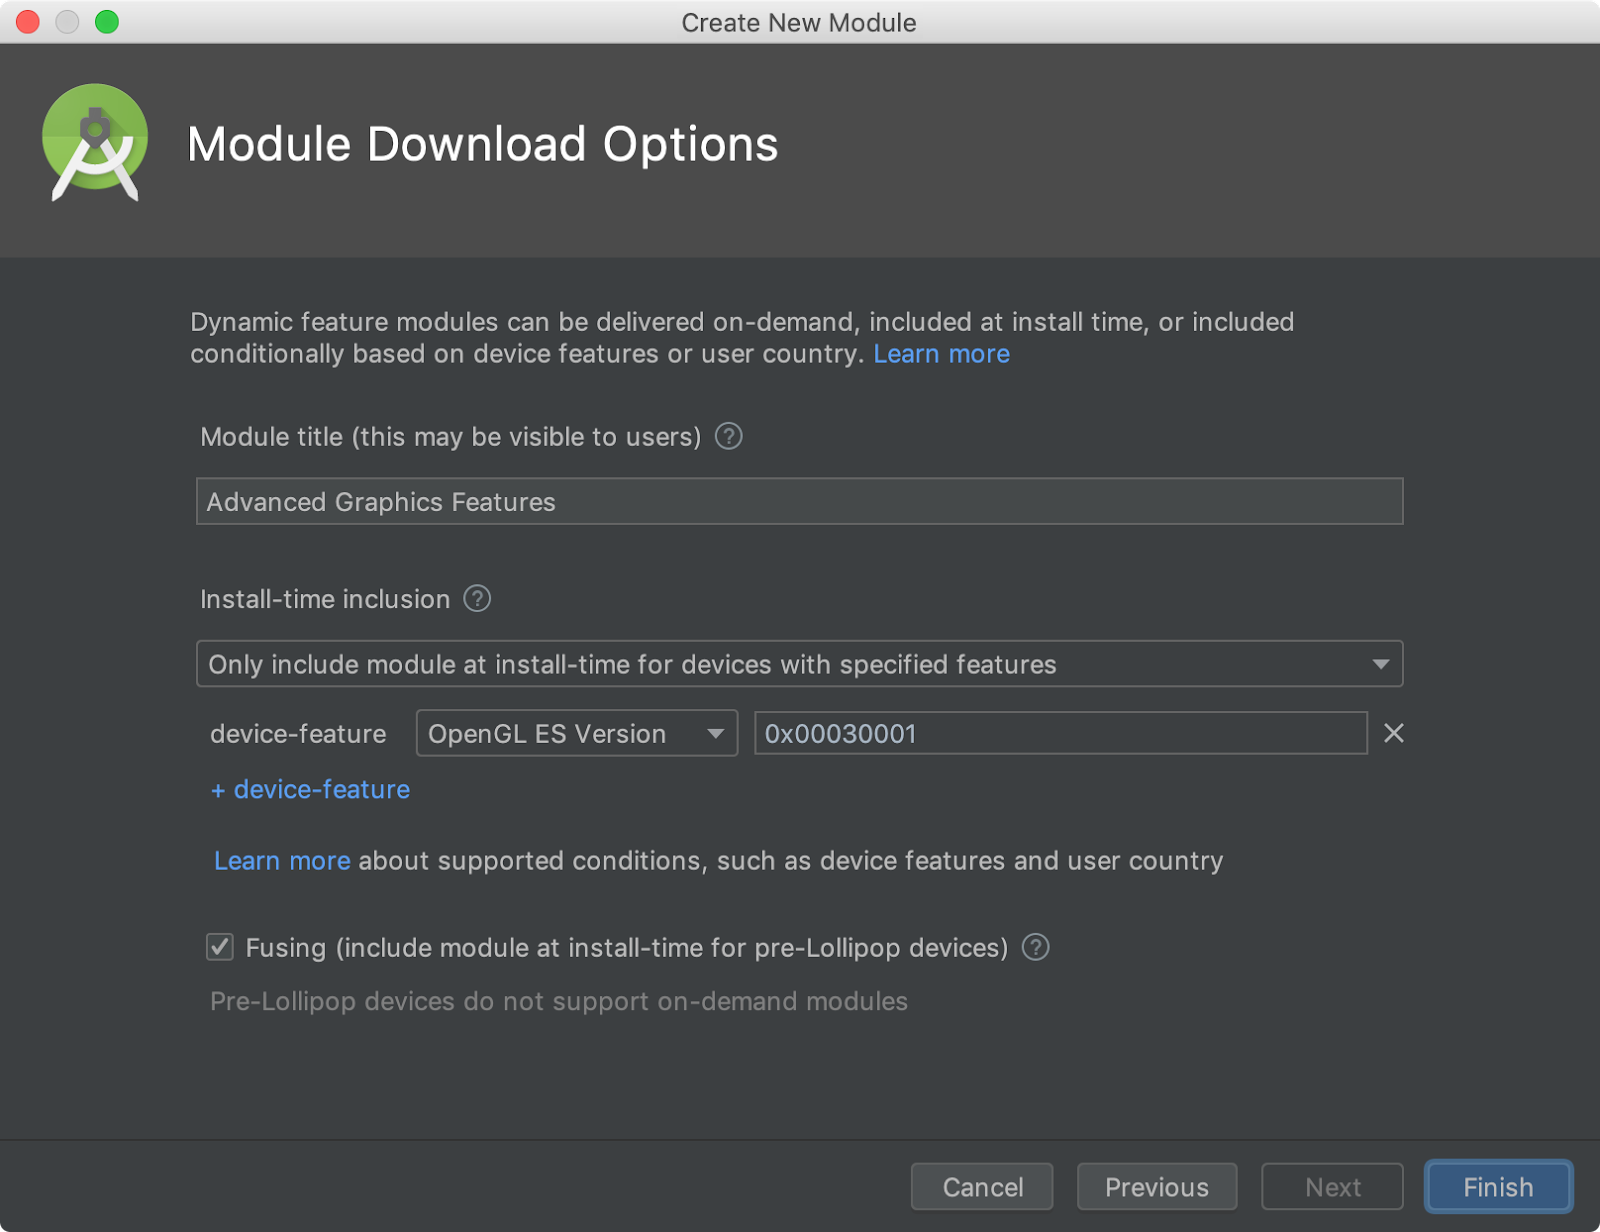Viewport: 1600px width, 1232px height.
Task: Click the help icon beside Fusing option
Action: pos(1036,947)
